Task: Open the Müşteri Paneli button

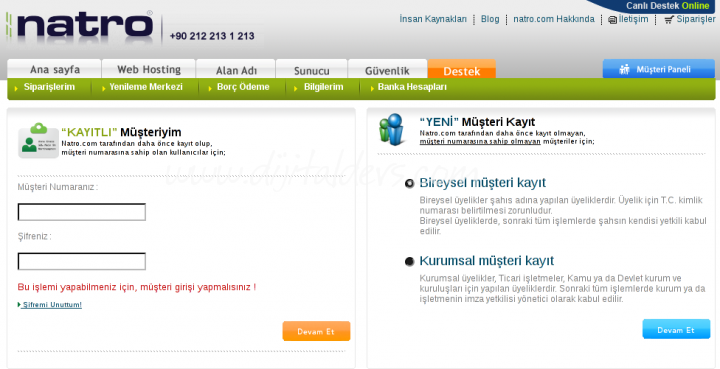Action: 658,69
